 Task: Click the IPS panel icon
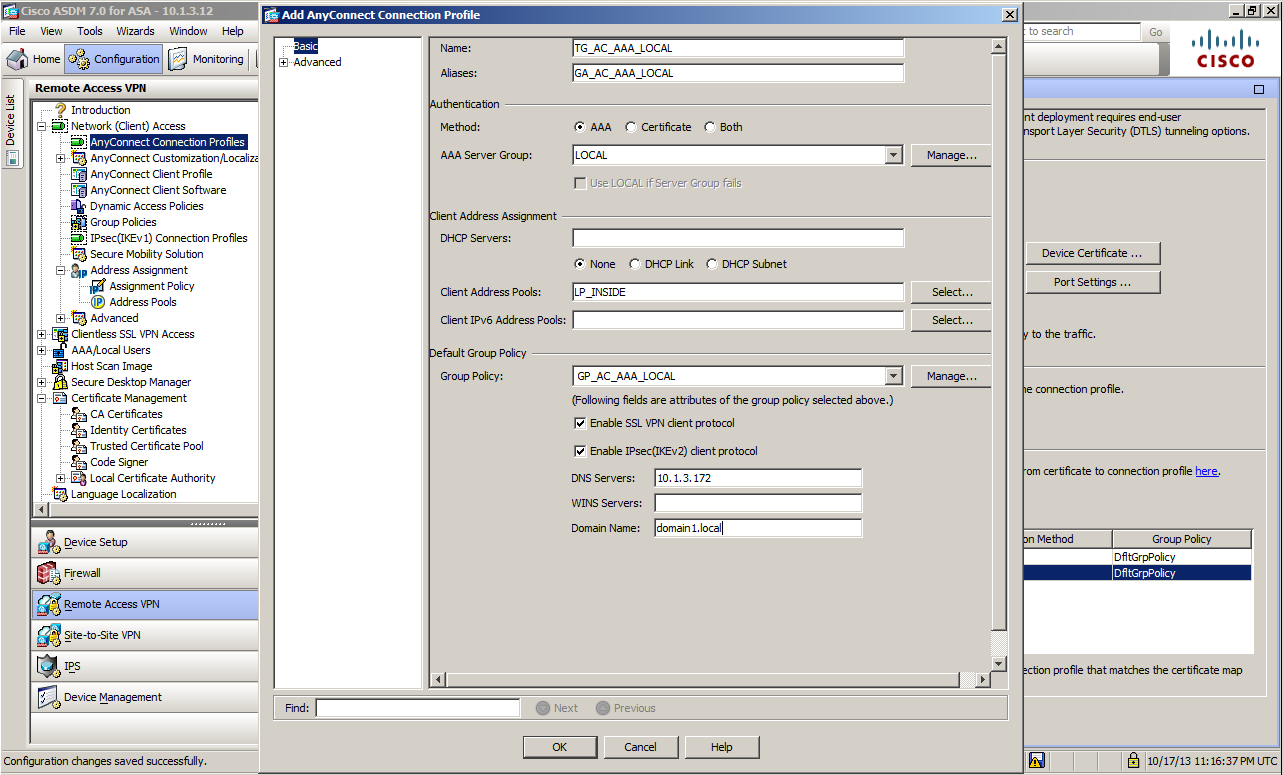(x=49, y=666)
